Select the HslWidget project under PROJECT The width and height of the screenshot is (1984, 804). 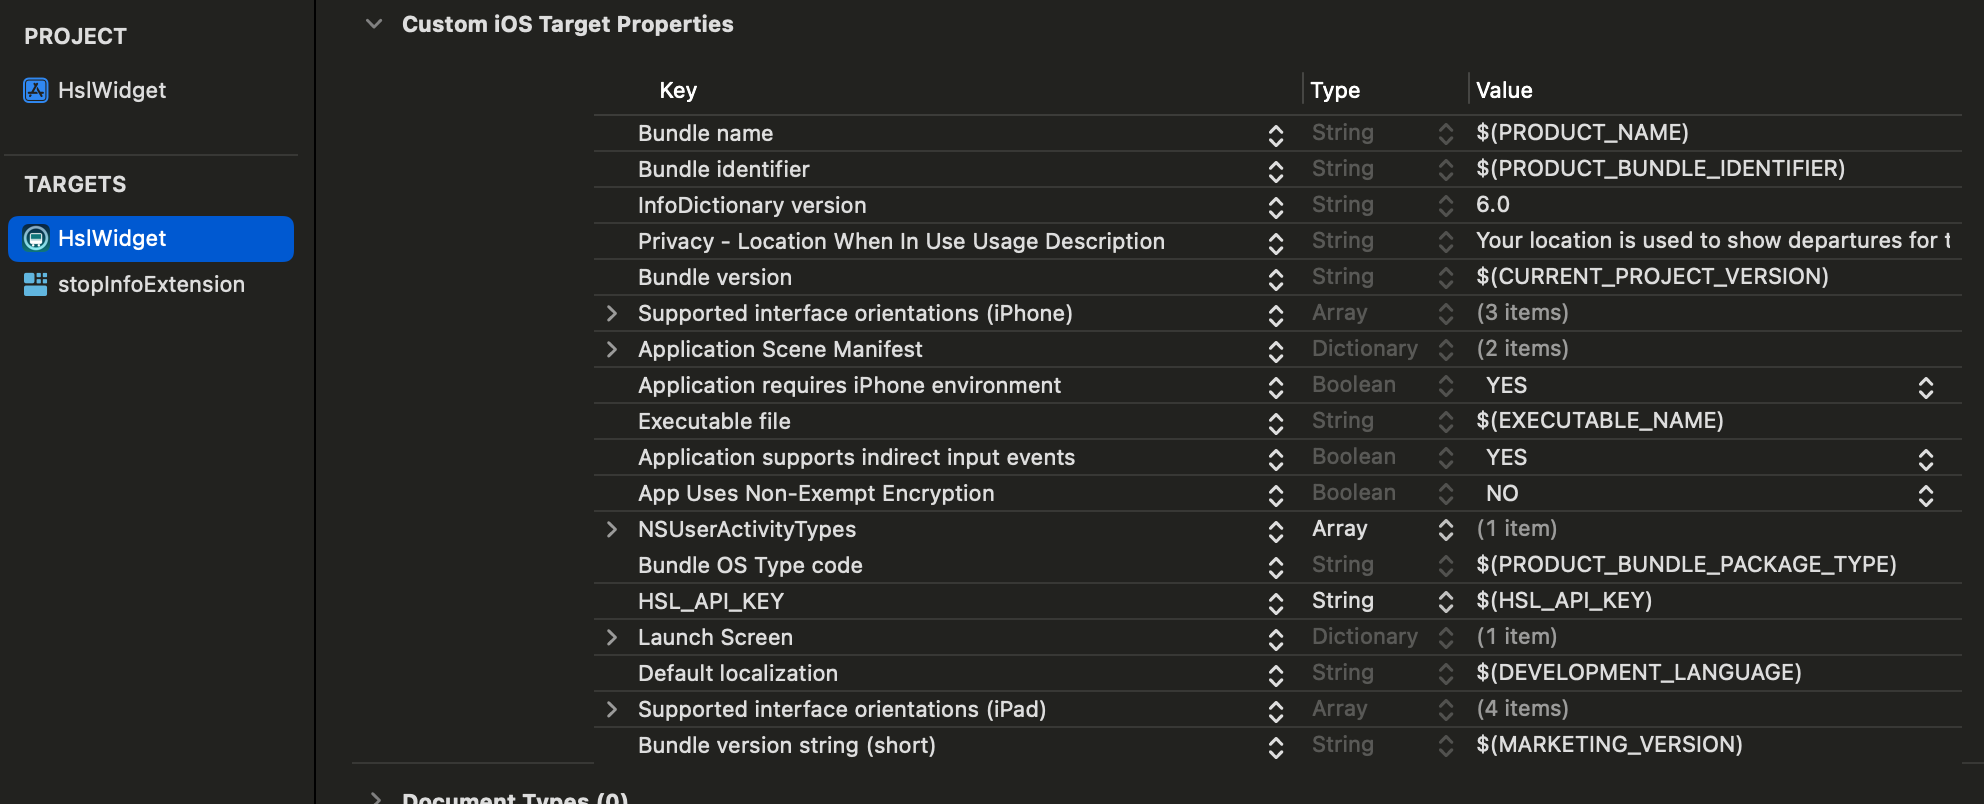click(x=110, y=90)
